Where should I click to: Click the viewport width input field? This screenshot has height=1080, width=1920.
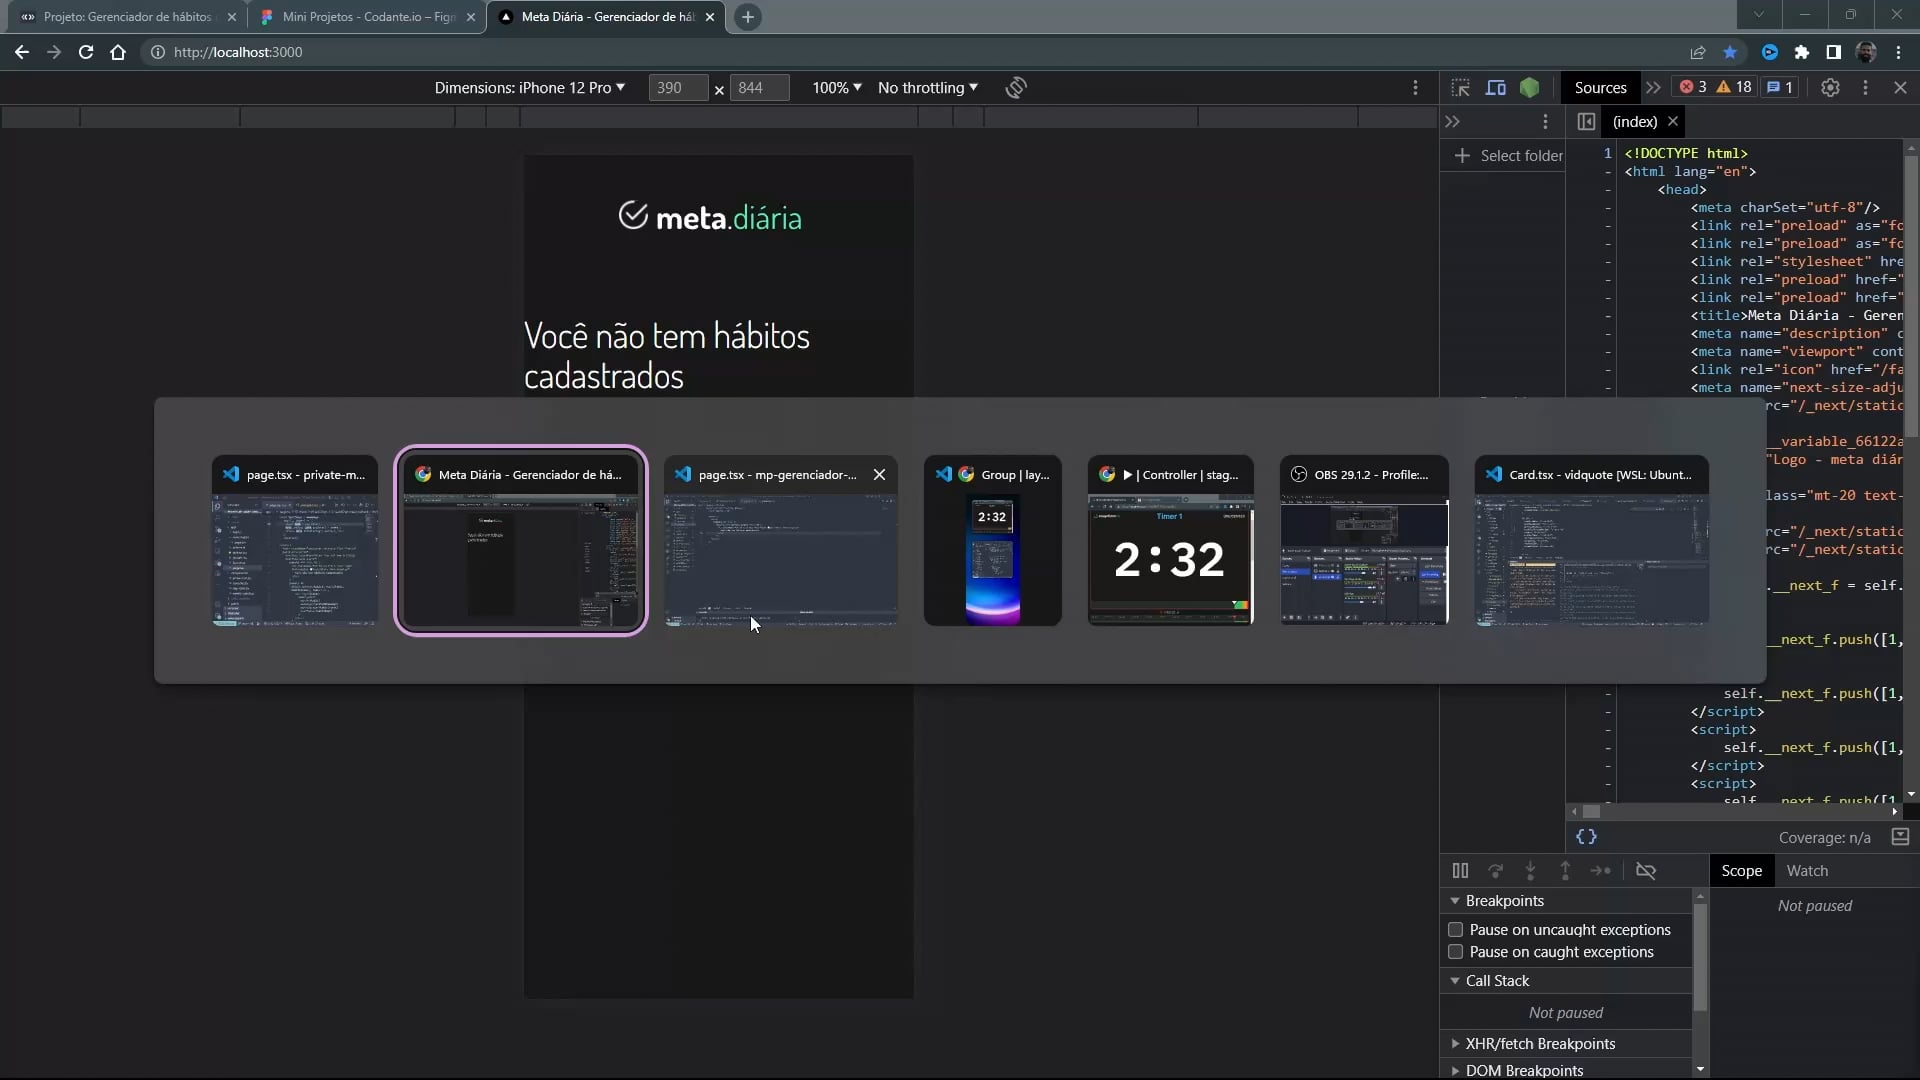coord(677,88)
